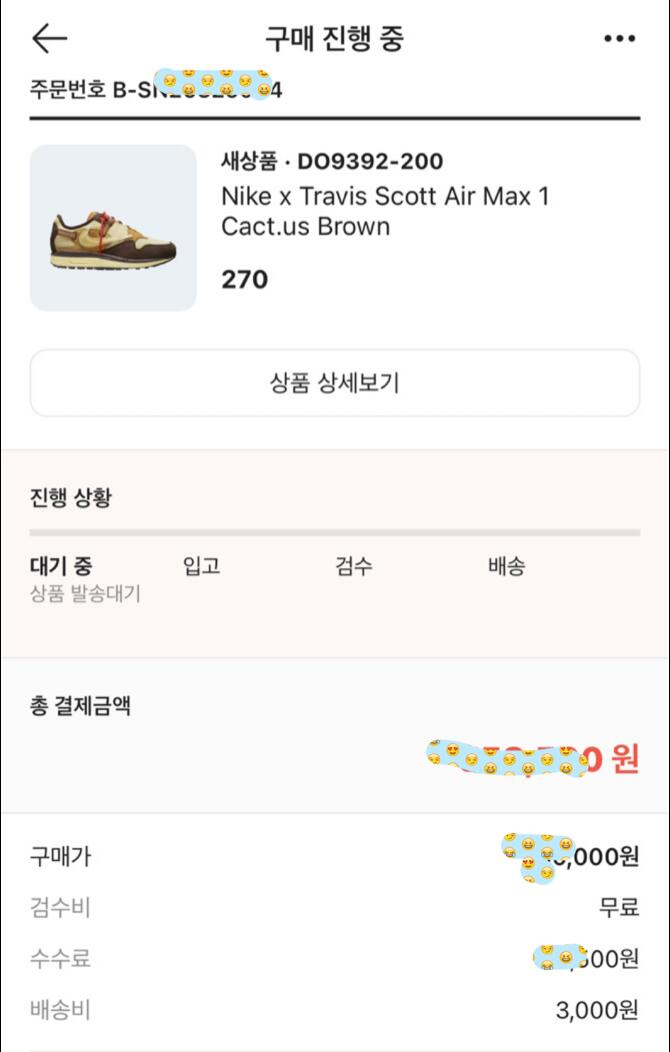Tap the model code DO9392-200

click(370, 162)
